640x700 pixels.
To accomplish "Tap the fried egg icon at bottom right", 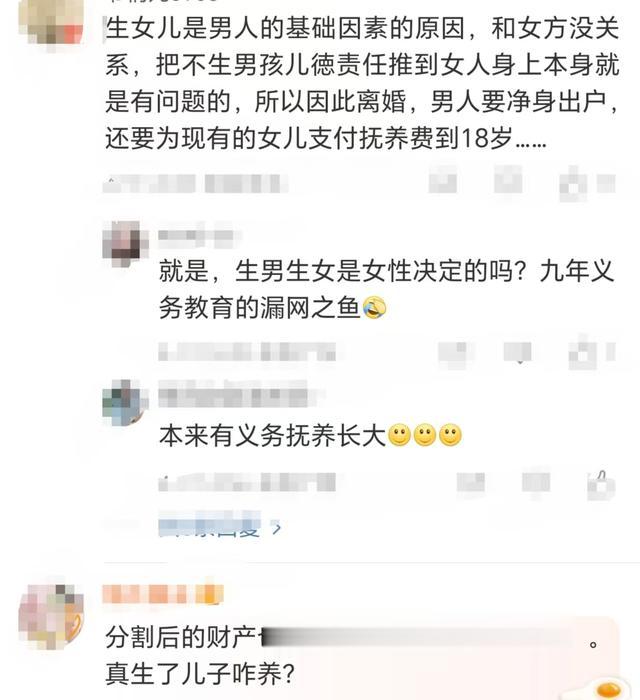I will [x=608, y=689].
